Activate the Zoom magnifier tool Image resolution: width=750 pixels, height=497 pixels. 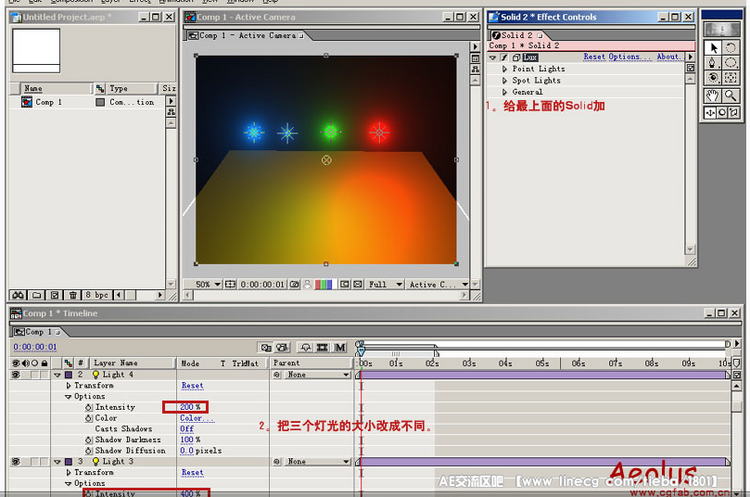coord(730,96)
